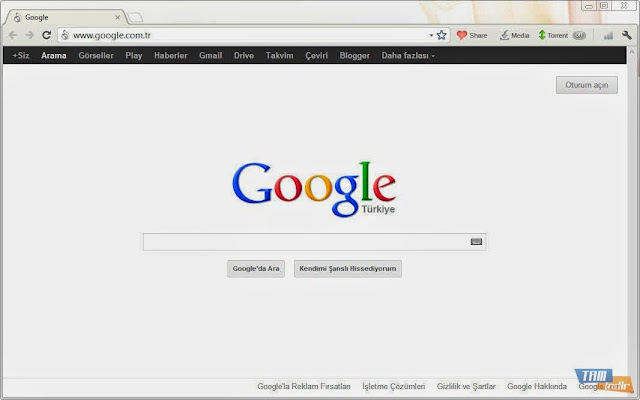
Task: Click Kendimi Şanslı Hissediyorum button
Action: pos(348,269)
